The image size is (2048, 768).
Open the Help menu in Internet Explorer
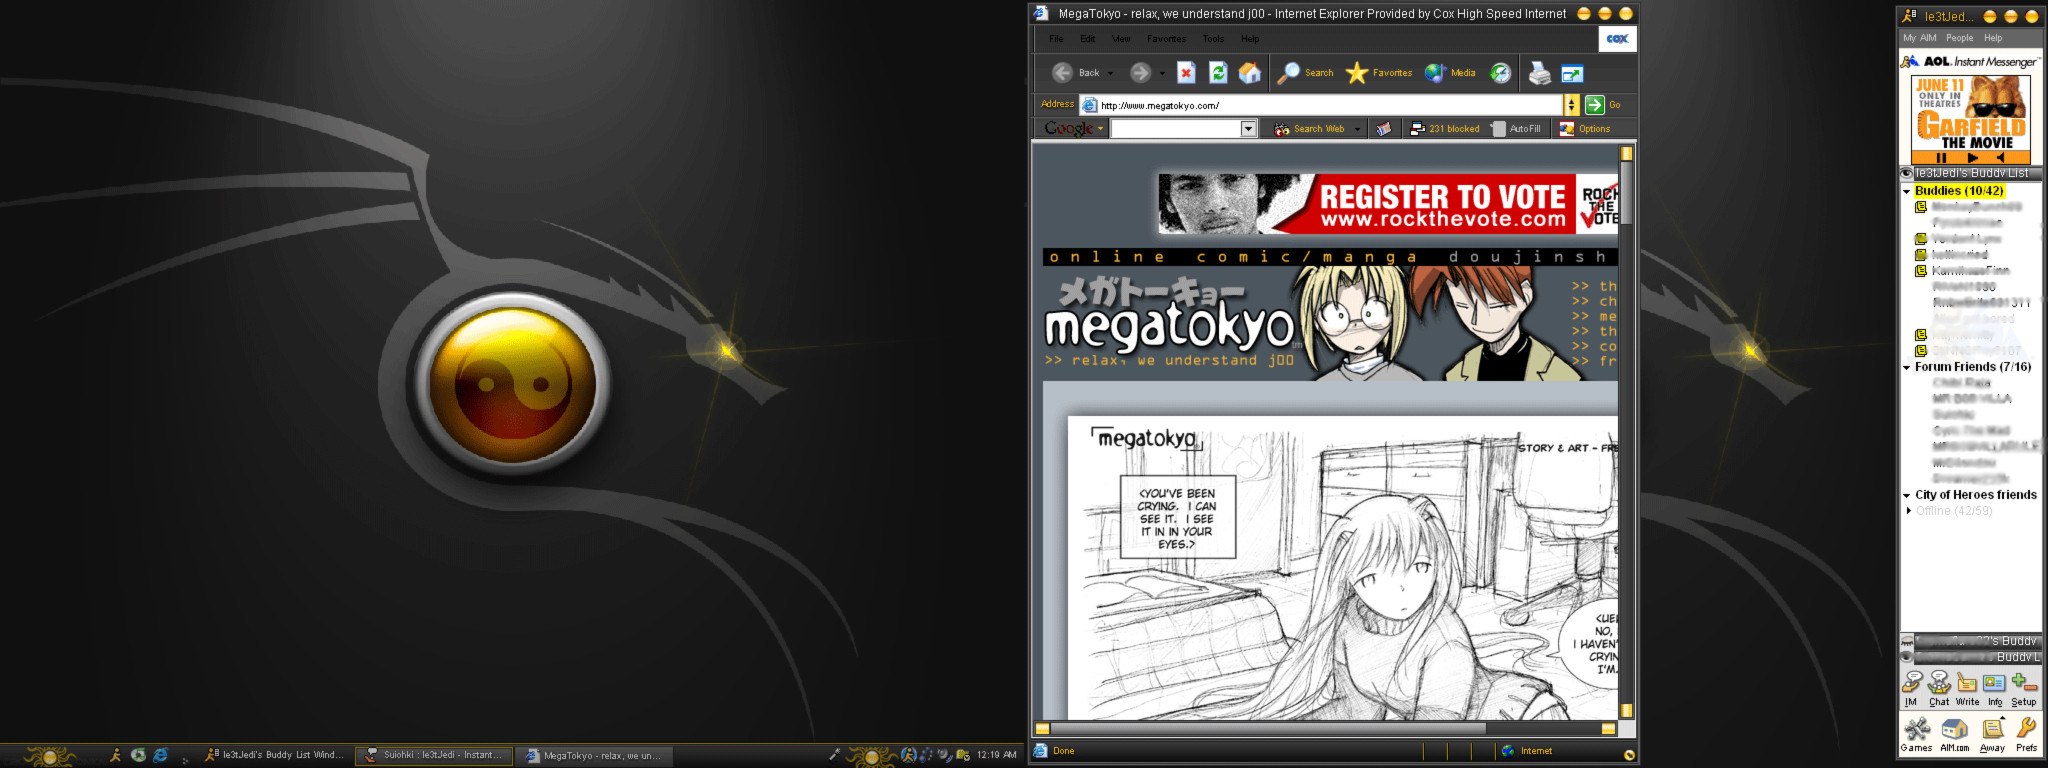click(x=1250, y=39)
